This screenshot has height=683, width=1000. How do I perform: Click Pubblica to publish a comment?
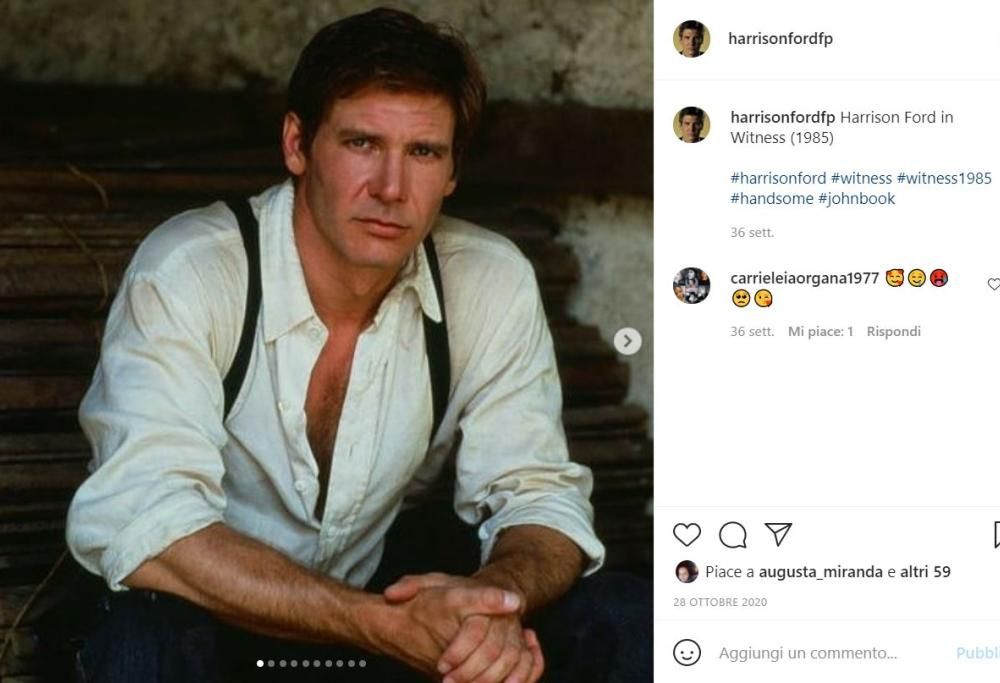click(x=981, y=652)
